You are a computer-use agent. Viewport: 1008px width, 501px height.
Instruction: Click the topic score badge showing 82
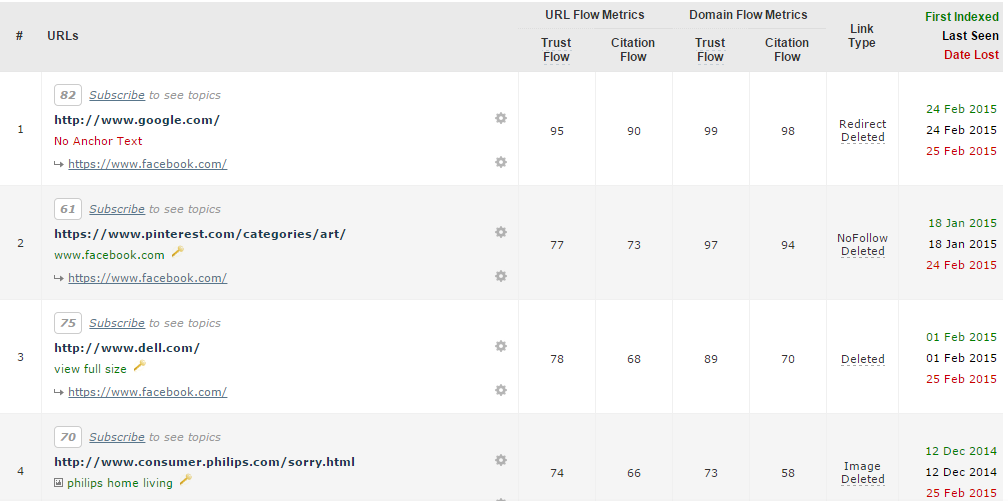(68, 95)
